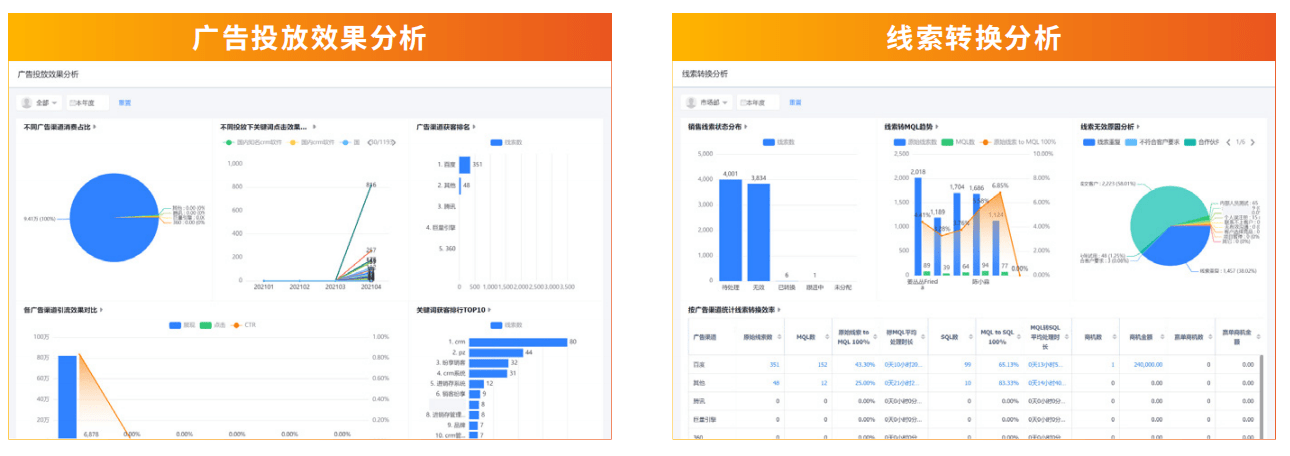Toggle the yellow 国内crm软件 legend series

point(312,143)
